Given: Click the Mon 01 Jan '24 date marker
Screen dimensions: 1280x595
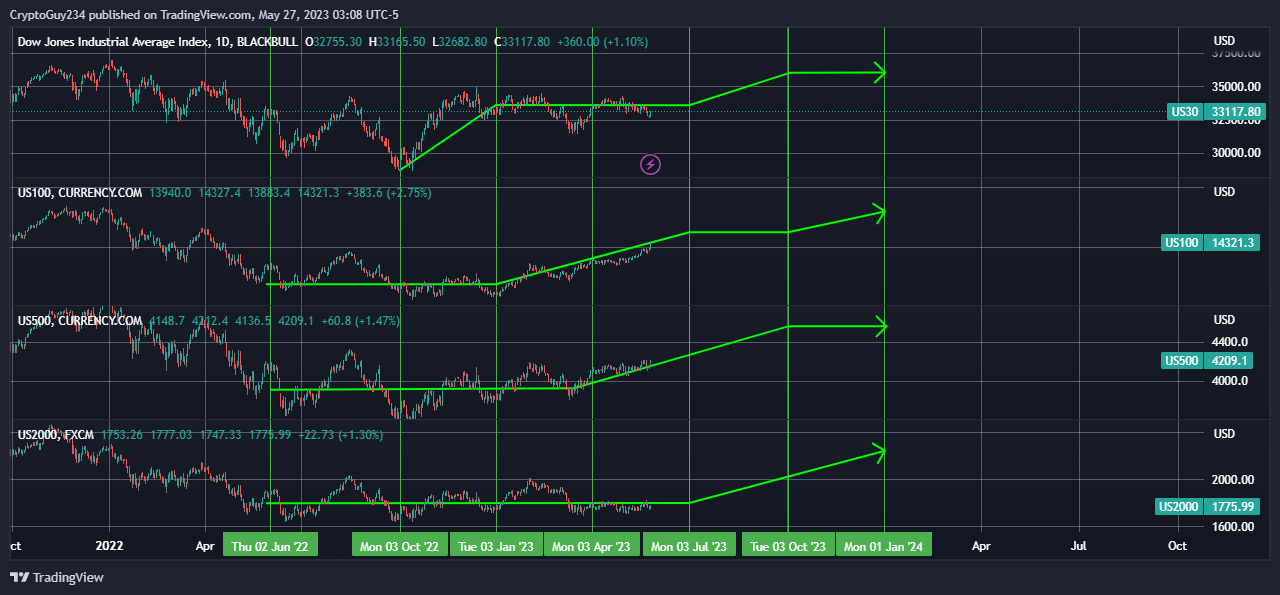Looking at the screenshot, I should (x=884, y=546).
